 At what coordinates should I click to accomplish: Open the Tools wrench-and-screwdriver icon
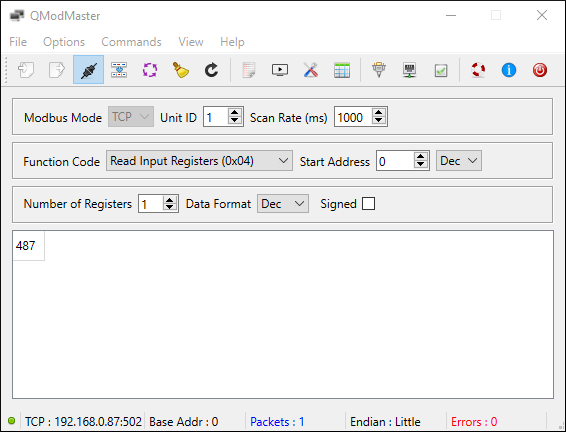tap(311, 70)
